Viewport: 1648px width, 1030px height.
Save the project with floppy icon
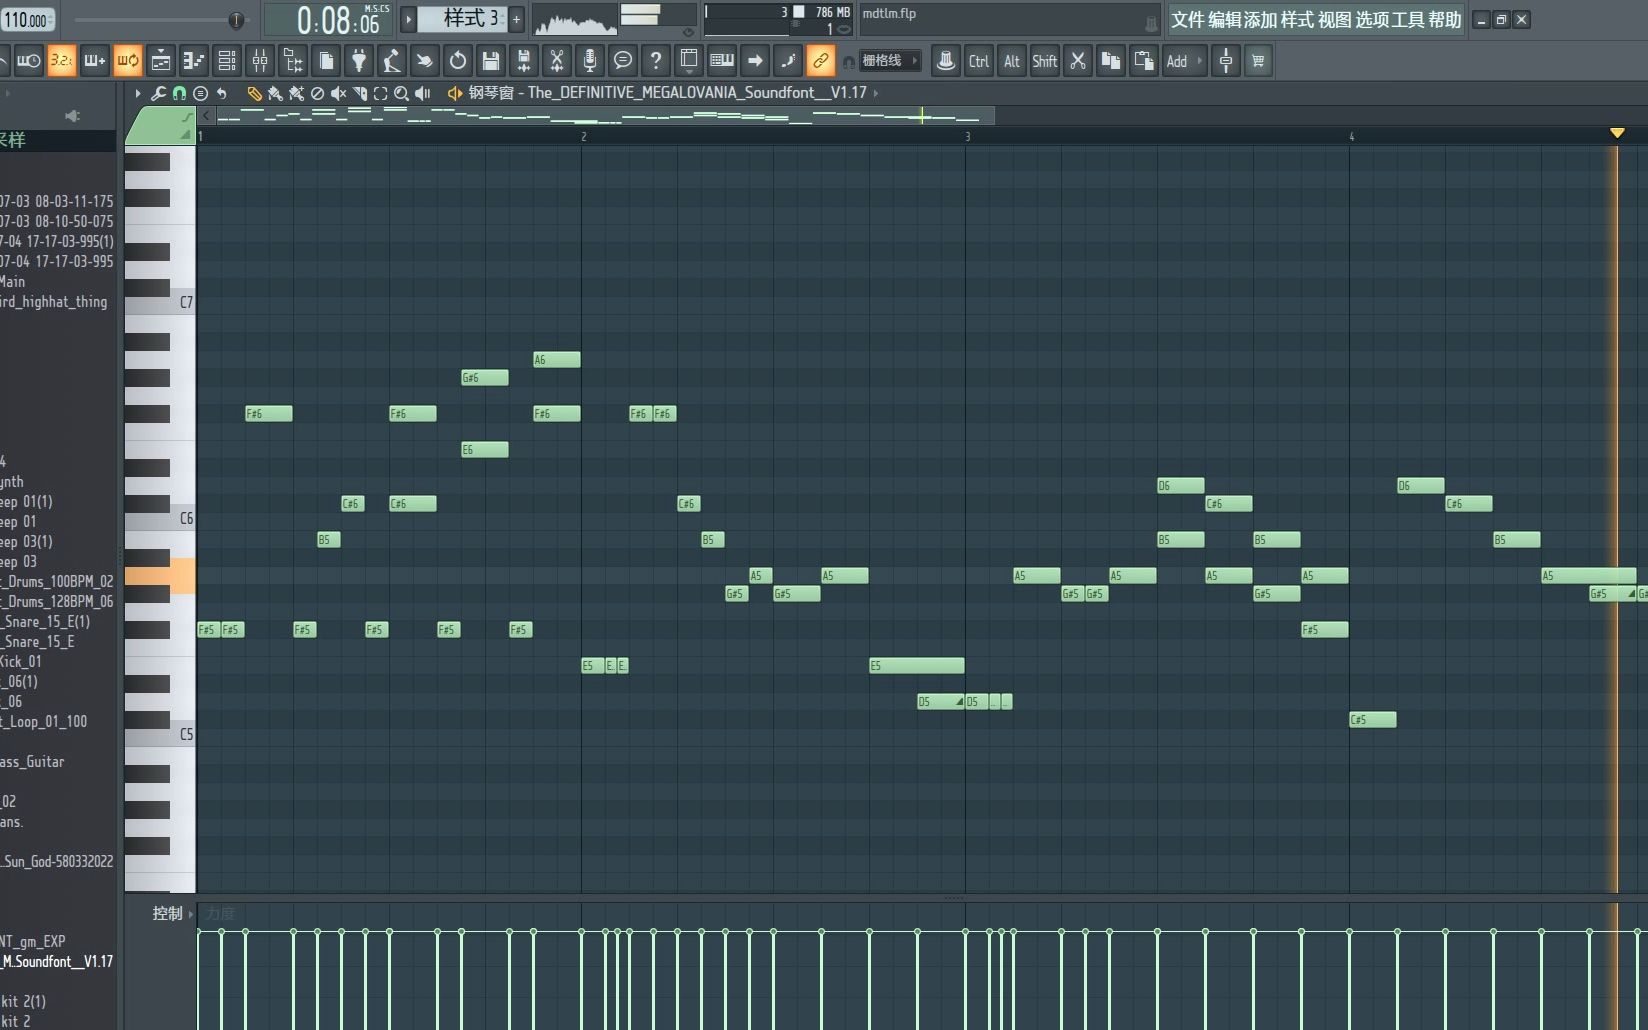tap(491, 61)
